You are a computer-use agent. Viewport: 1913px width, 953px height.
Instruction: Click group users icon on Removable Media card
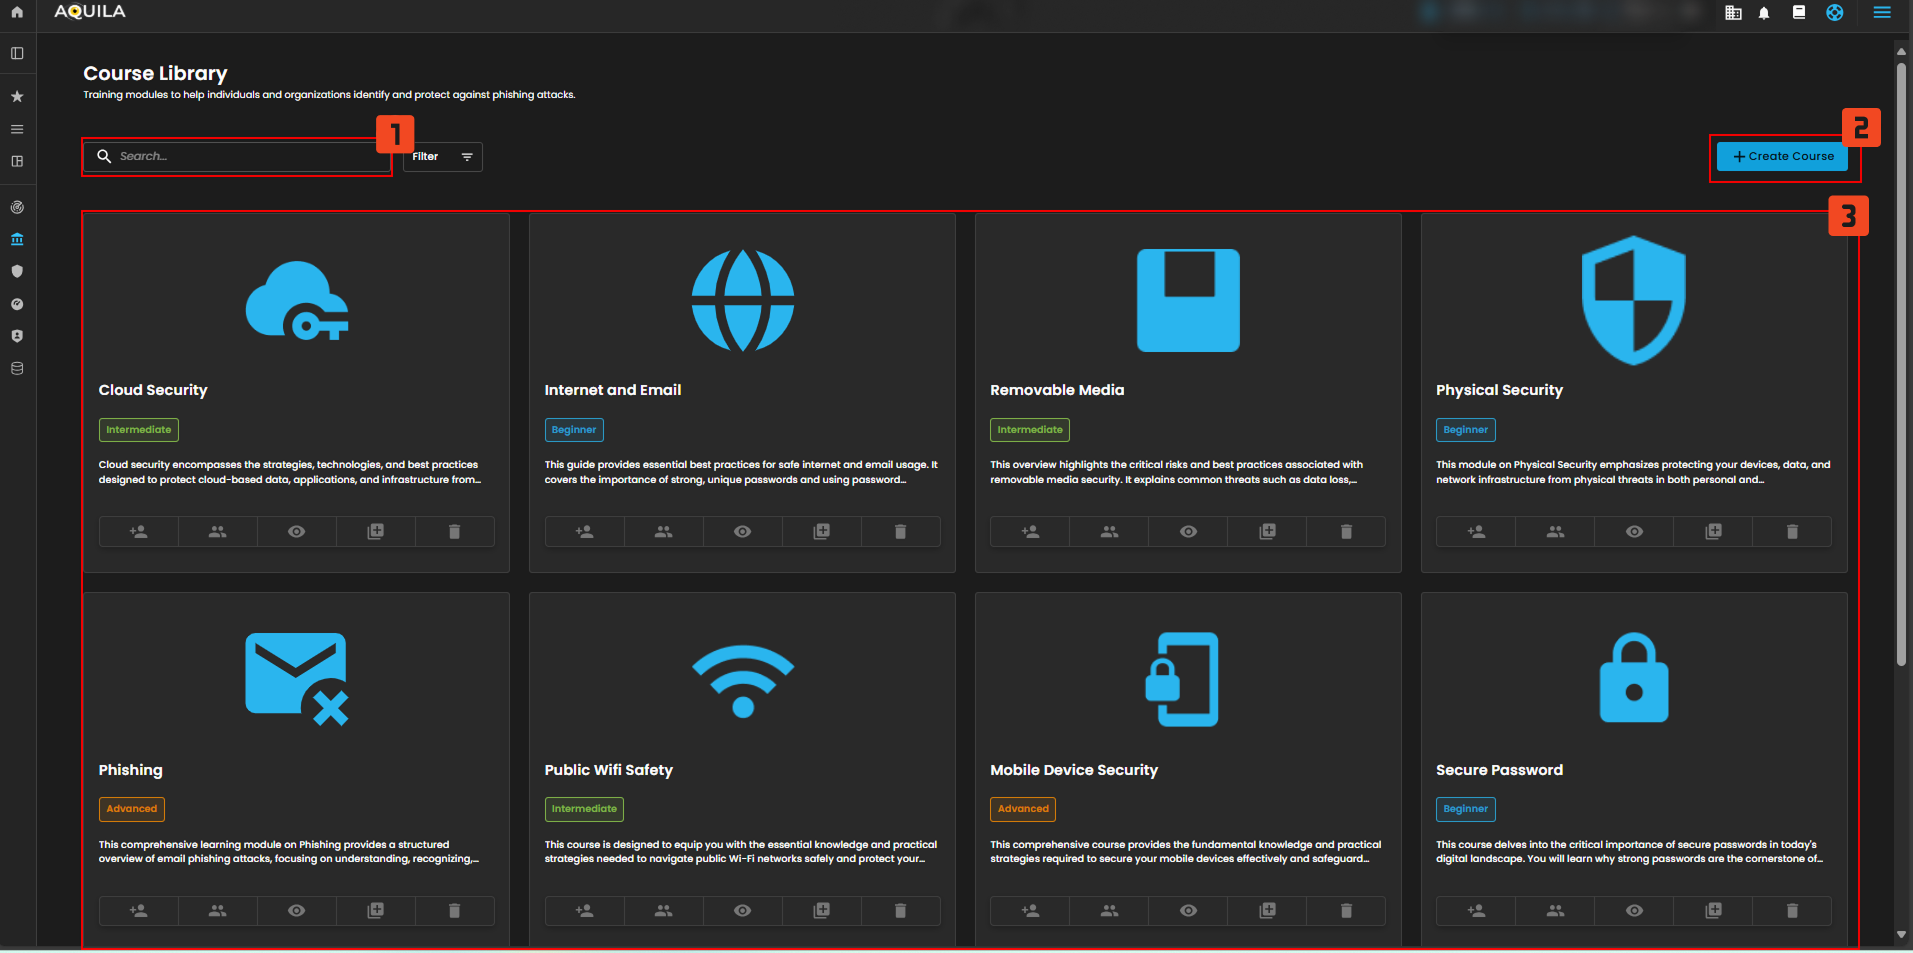point(1109,532)
